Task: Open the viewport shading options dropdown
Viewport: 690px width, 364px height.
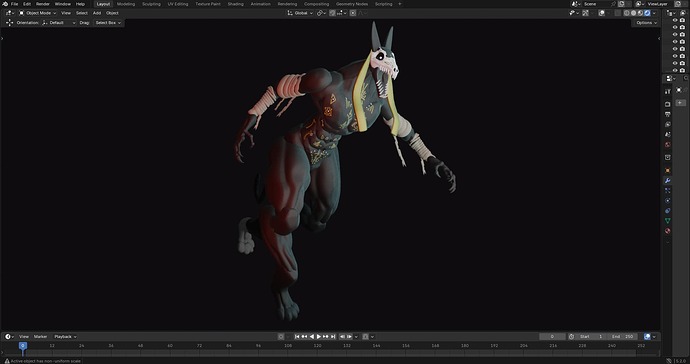Action: click(654, 13)
